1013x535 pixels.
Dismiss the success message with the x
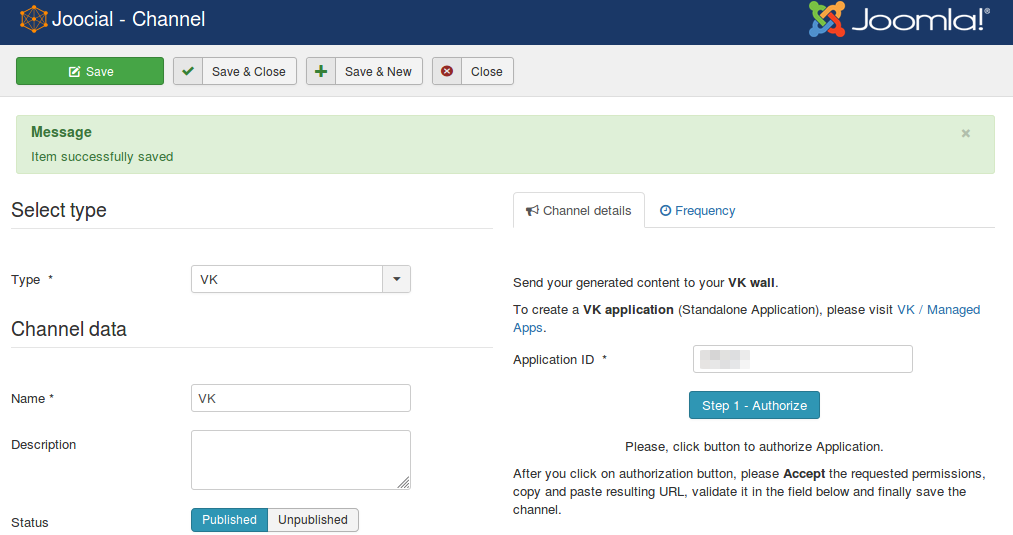pyautogui.click(x=966, y=133)
